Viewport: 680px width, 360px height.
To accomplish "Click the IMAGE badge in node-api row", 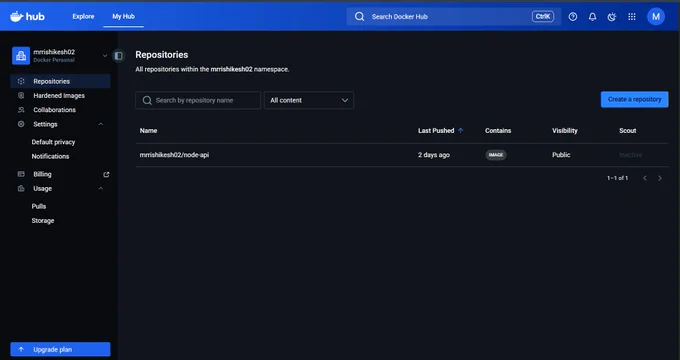I will [496, 155].
